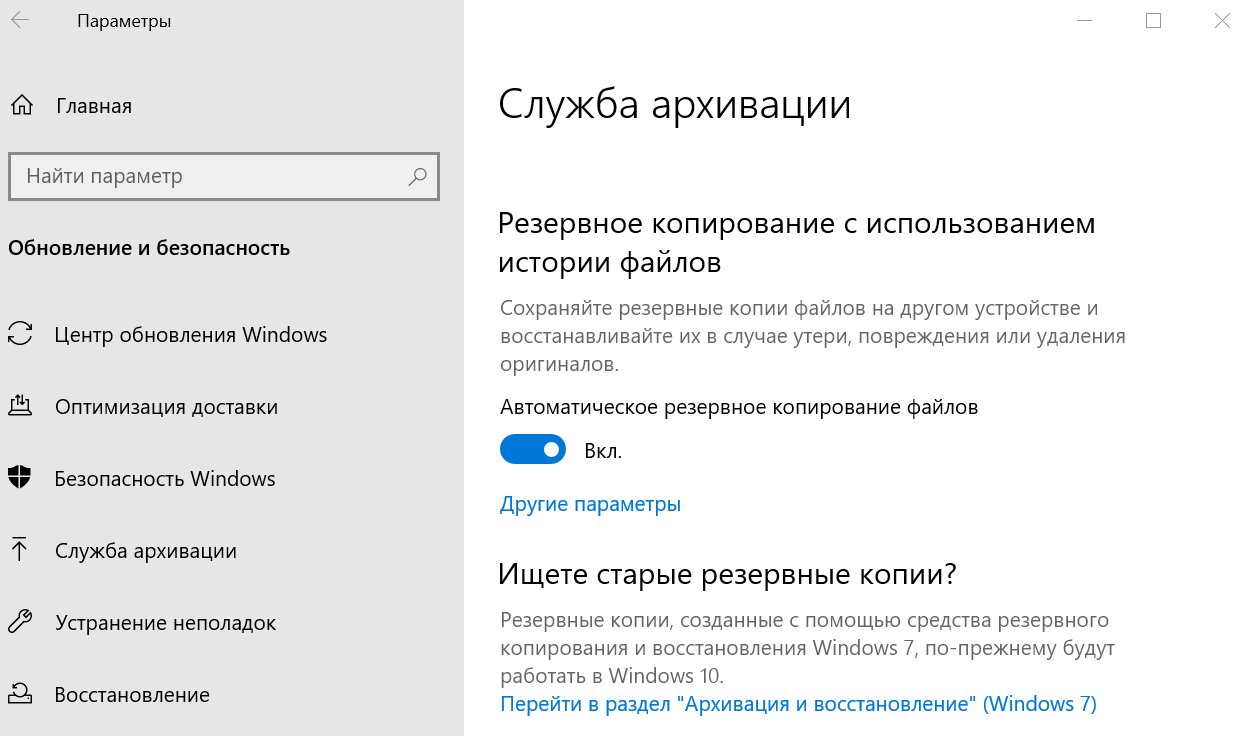Click the Служба архивации upload-arrow icon
The height and width of the screenshot is (736, 1249).
[20, 551]
